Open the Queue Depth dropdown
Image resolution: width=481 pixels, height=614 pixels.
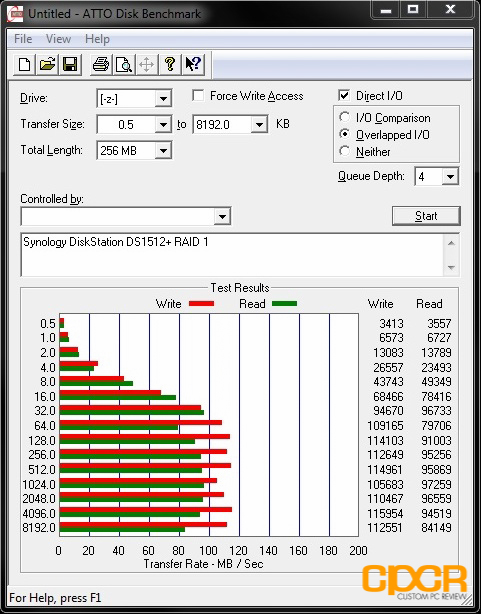450,177
